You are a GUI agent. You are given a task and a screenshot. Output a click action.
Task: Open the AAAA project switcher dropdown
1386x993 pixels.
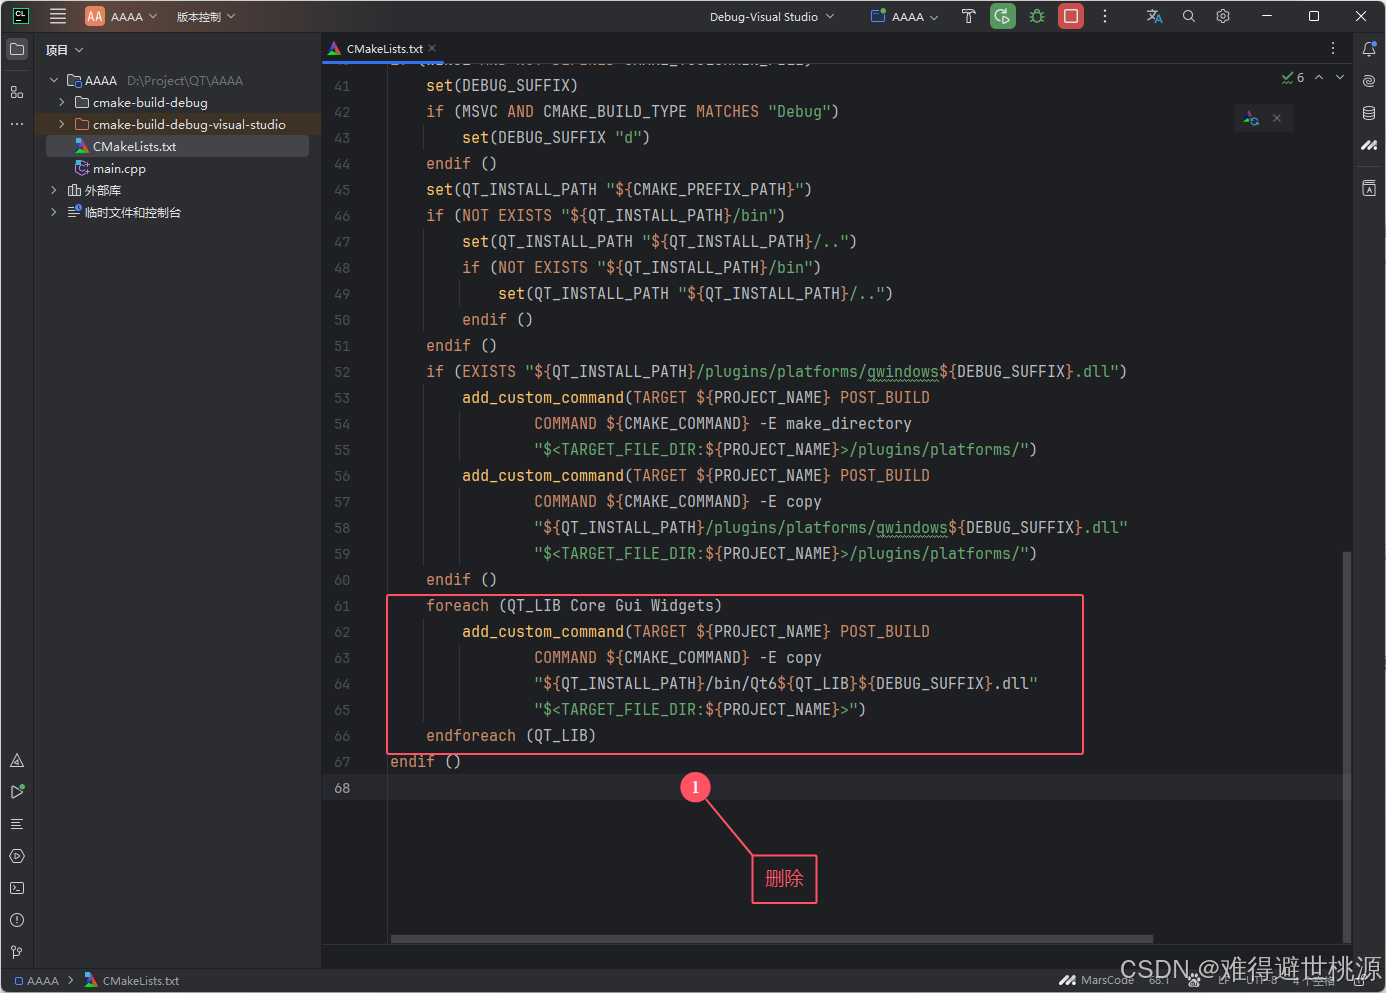pos(121,16)
